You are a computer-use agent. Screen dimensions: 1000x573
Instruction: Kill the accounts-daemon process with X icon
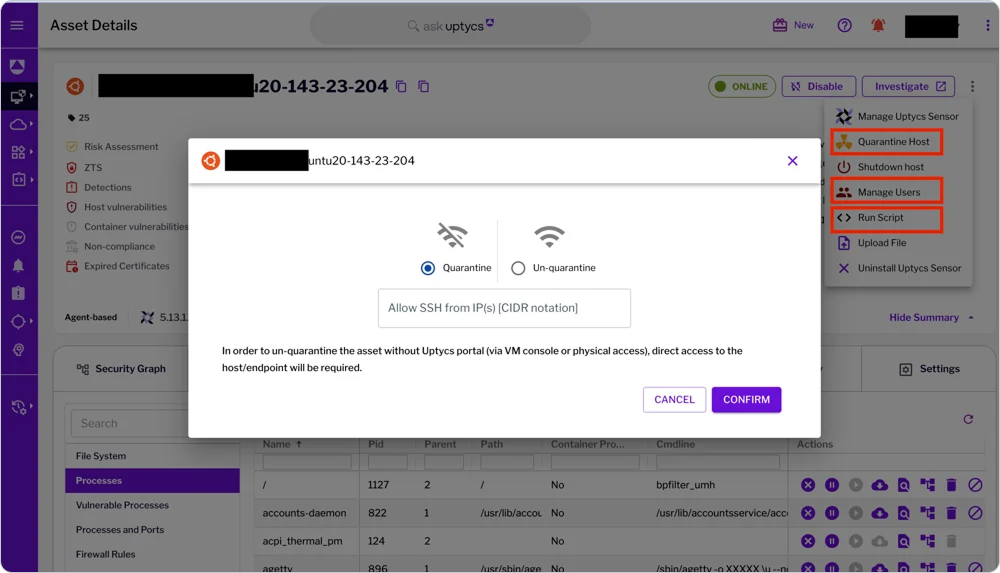click(x=808, y=513)
